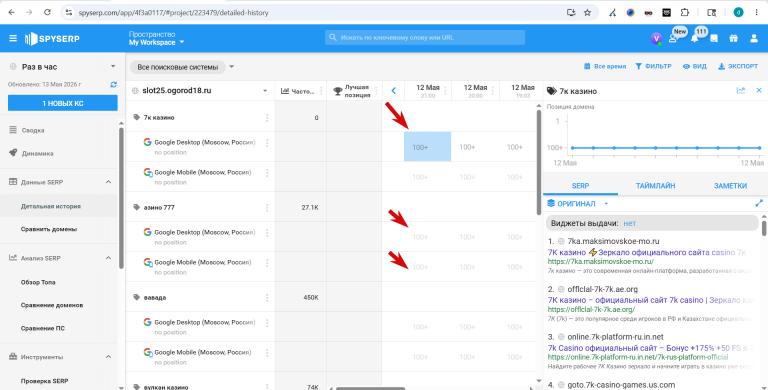Click the SPYSERP logo
The image size is (768, 390).
click(x=52, y=39)
